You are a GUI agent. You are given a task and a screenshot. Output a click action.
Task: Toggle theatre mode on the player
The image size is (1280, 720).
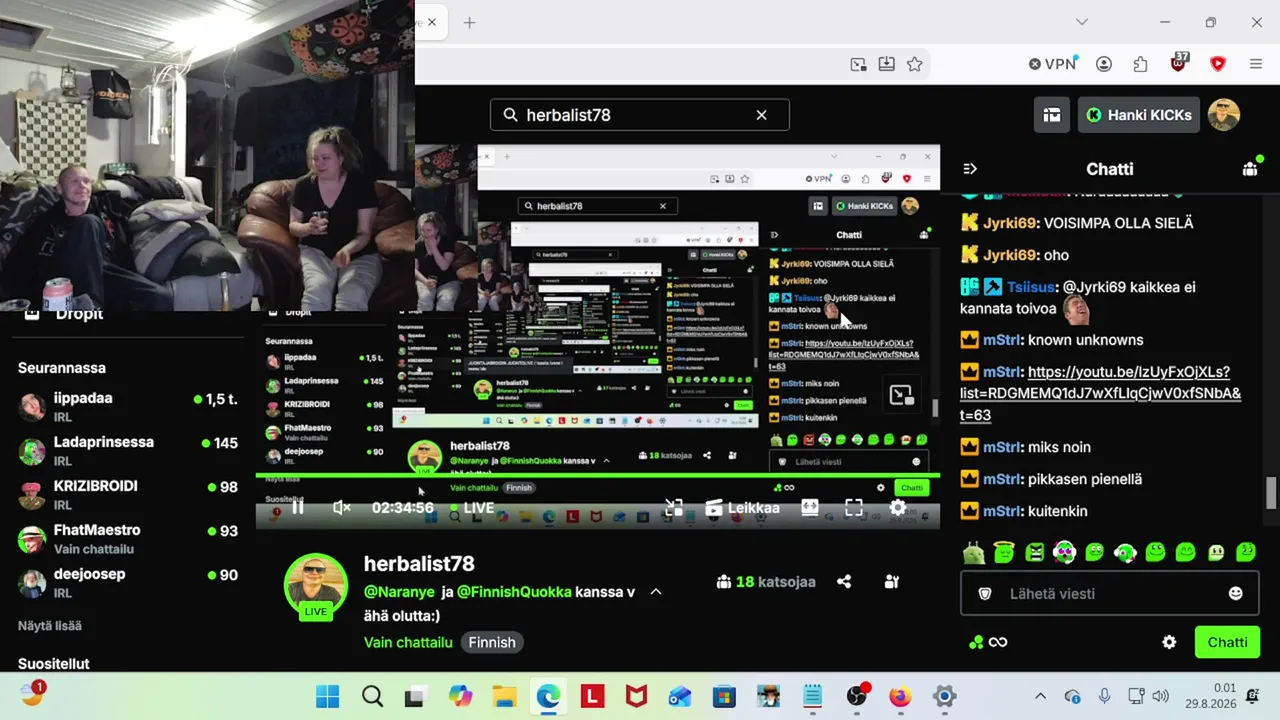click(x=810, y=508)
